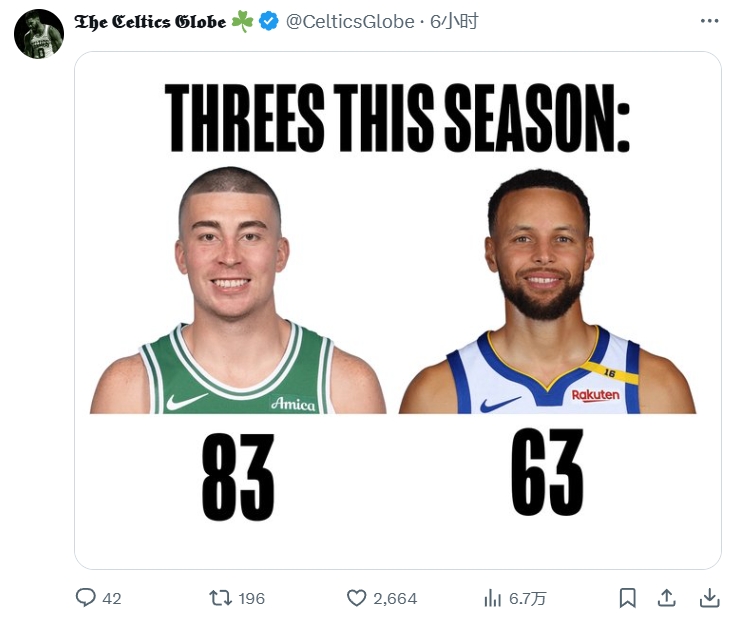Viewport: 735px width, 618px height.
Task: Click the like count 2,664
Action: pos(395,598)
